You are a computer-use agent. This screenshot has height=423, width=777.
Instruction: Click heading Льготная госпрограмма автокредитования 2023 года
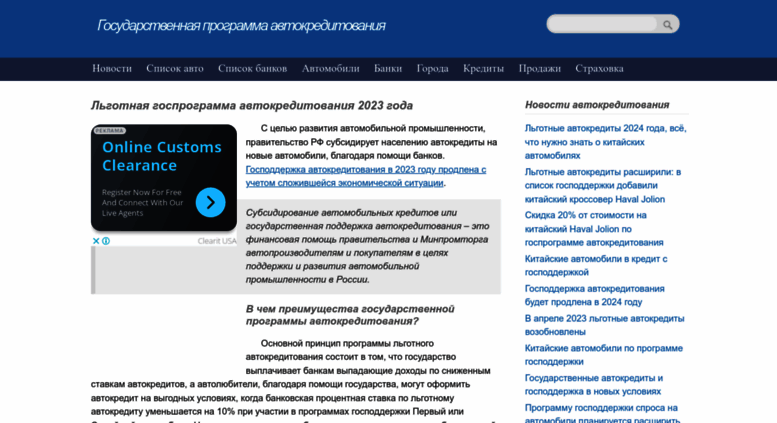pos(252,106)
